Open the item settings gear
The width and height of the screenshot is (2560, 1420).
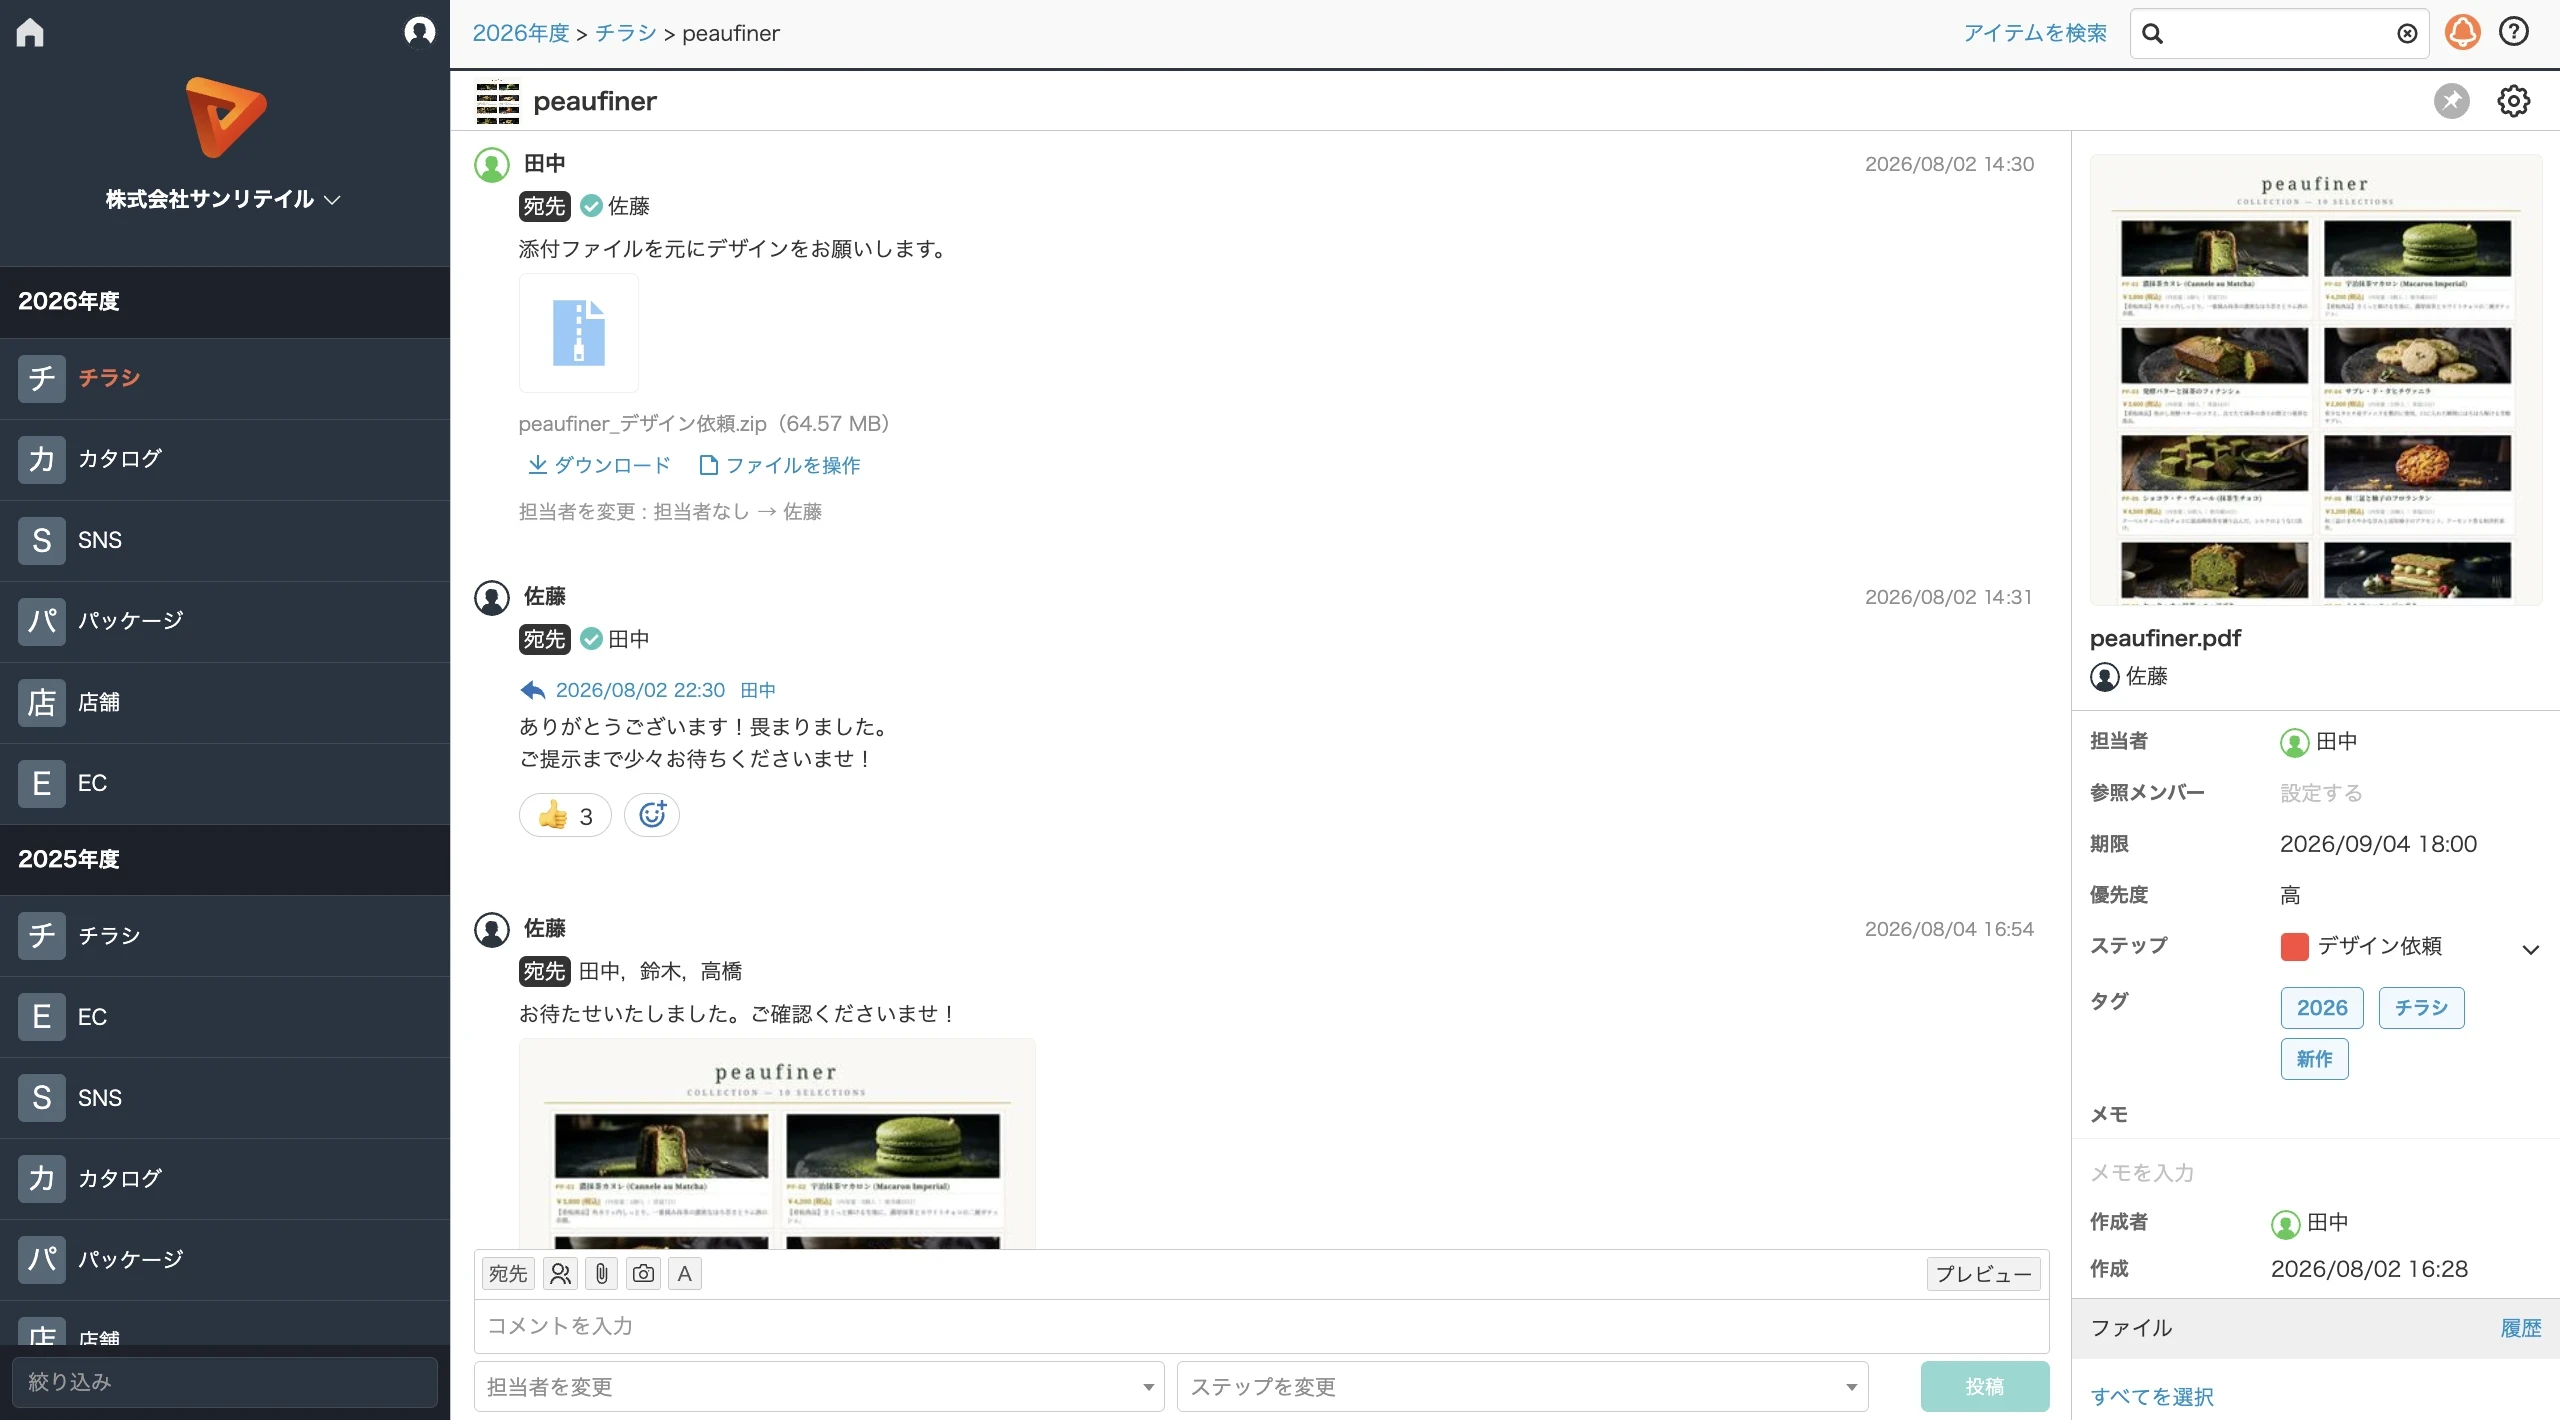(x=2513, y=101)
